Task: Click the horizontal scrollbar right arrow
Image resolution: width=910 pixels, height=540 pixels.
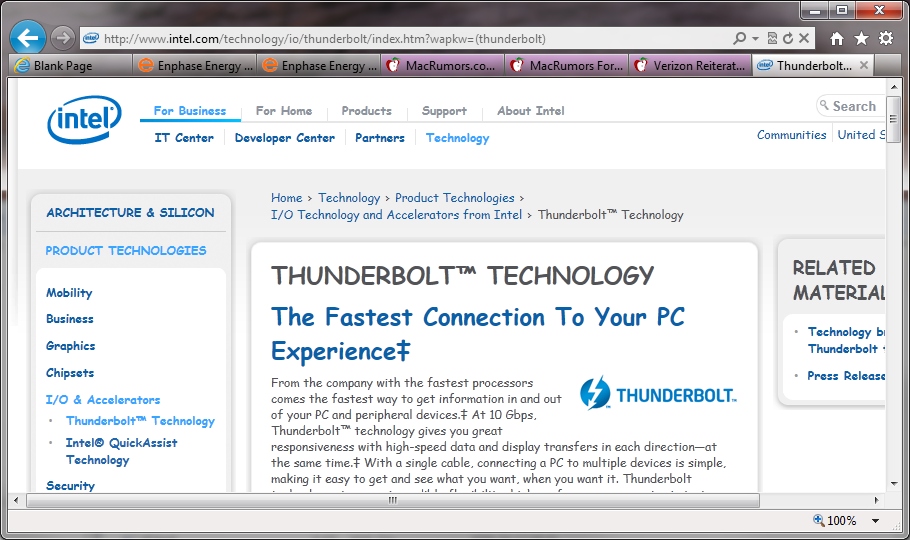Action: [x=876, y=500]
